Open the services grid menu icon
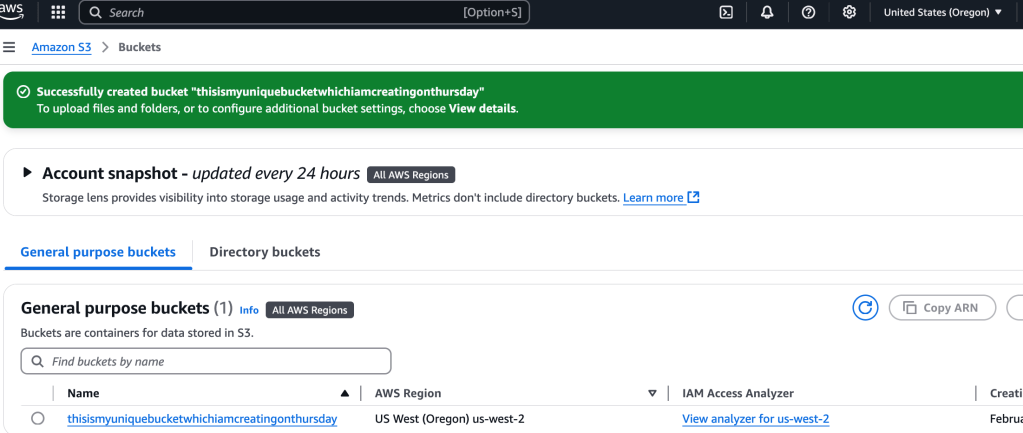The height and width of the screenshot is (433, 1023). click(58, 12)
